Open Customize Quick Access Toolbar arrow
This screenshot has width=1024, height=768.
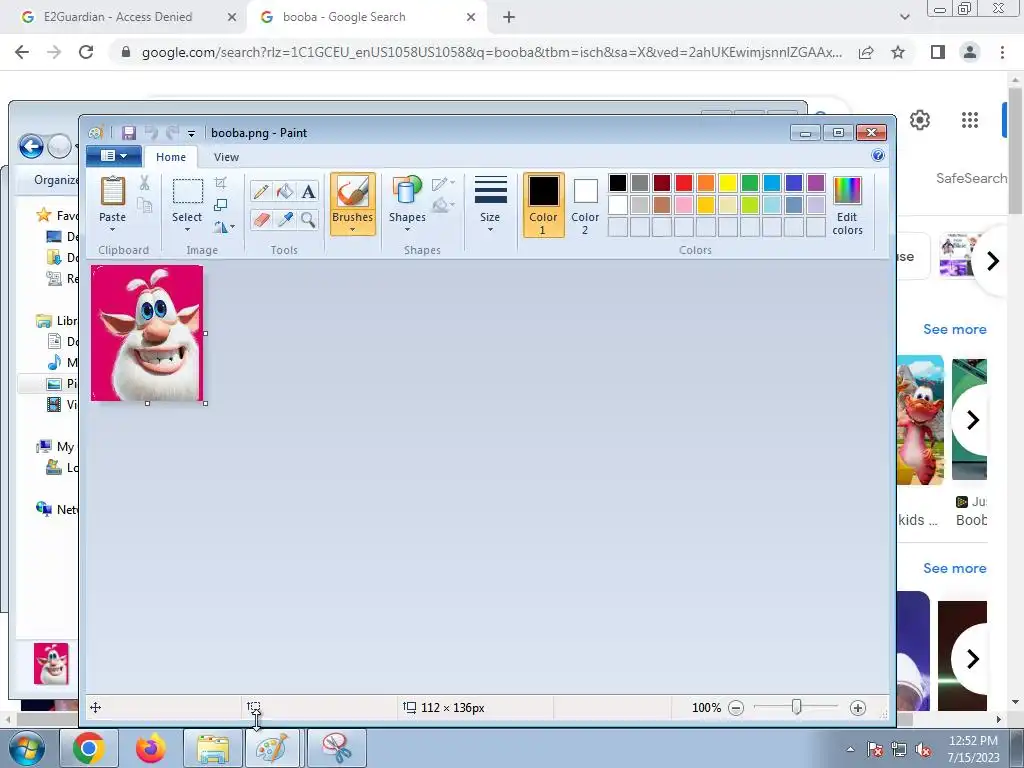[x=191, y=133]
